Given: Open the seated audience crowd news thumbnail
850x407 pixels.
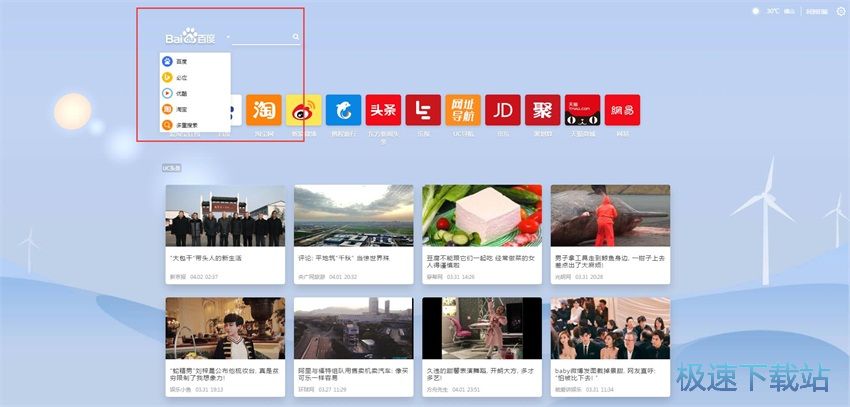Looking at the screenshot, I should pos(610,328).
